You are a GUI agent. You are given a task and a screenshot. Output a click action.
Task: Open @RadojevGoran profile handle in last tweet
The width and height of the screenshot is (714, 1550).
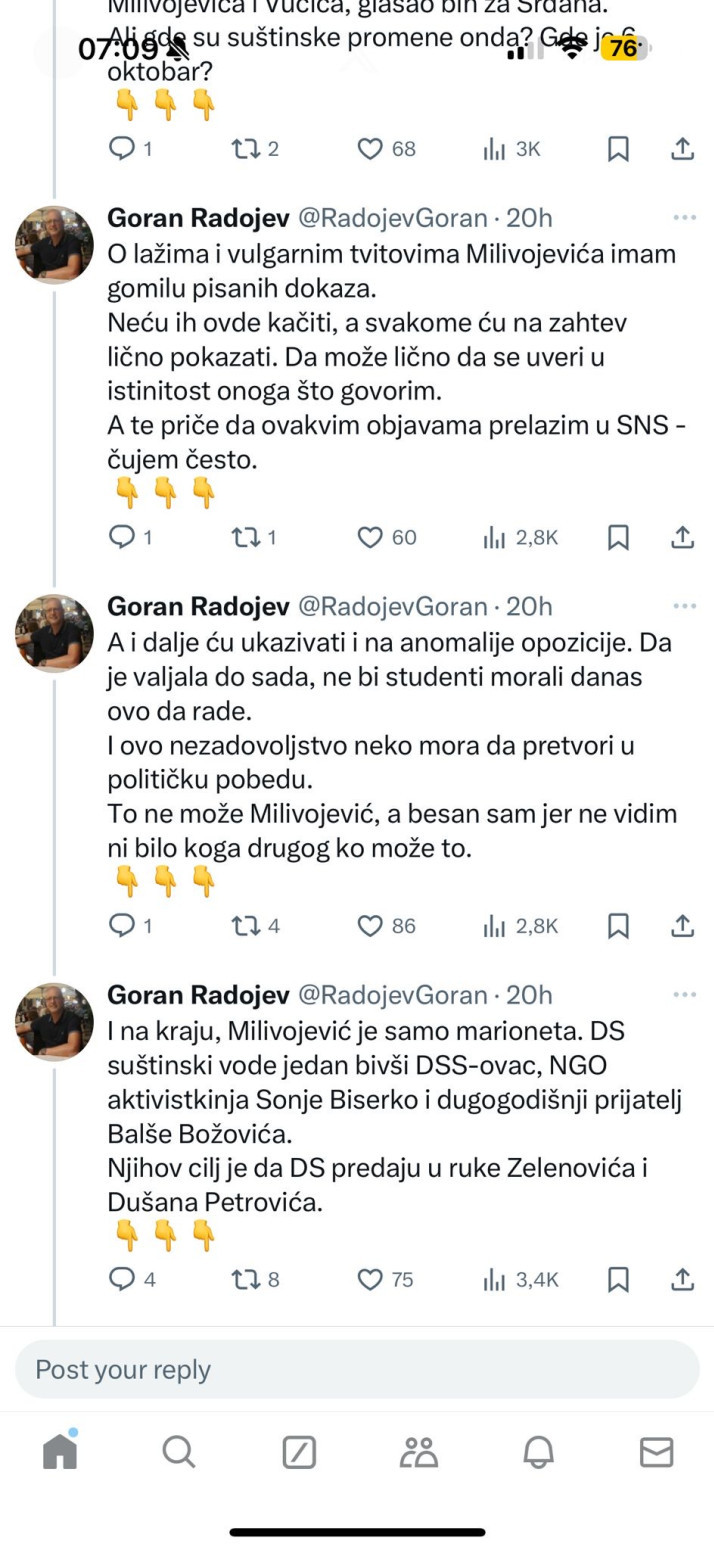392,995
